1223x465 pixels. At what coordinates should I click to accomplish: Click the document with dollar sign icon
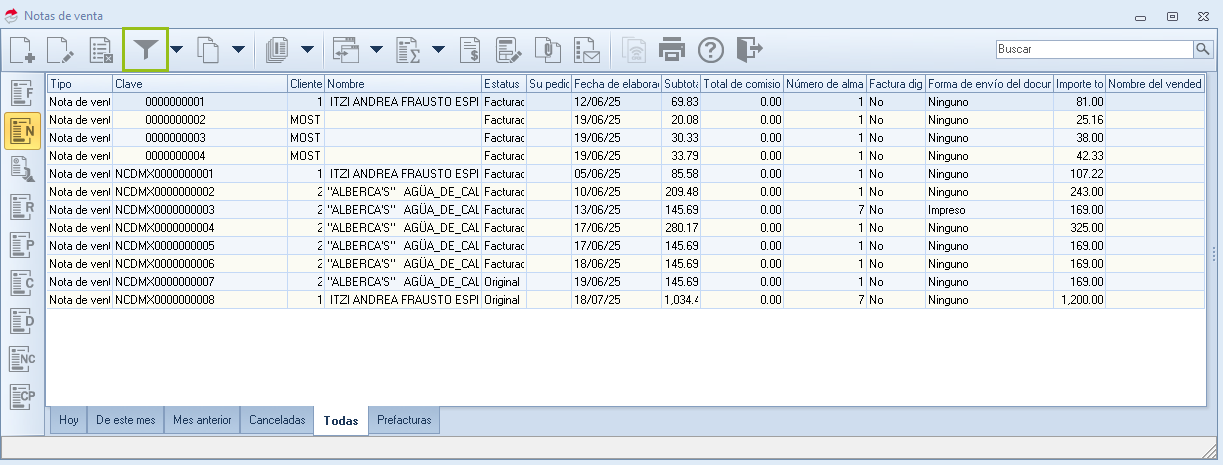(471, 49)
